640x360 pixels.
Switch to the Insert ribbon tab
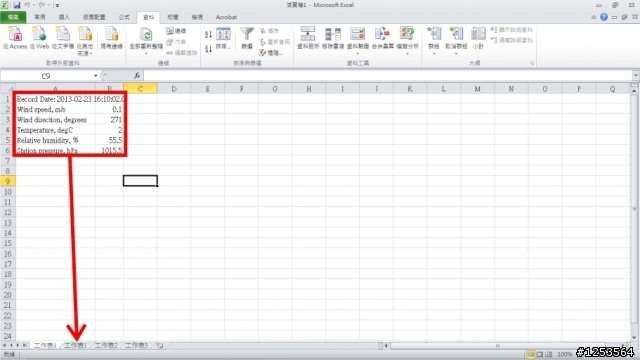pyautogui.click(x=64, y=17)
